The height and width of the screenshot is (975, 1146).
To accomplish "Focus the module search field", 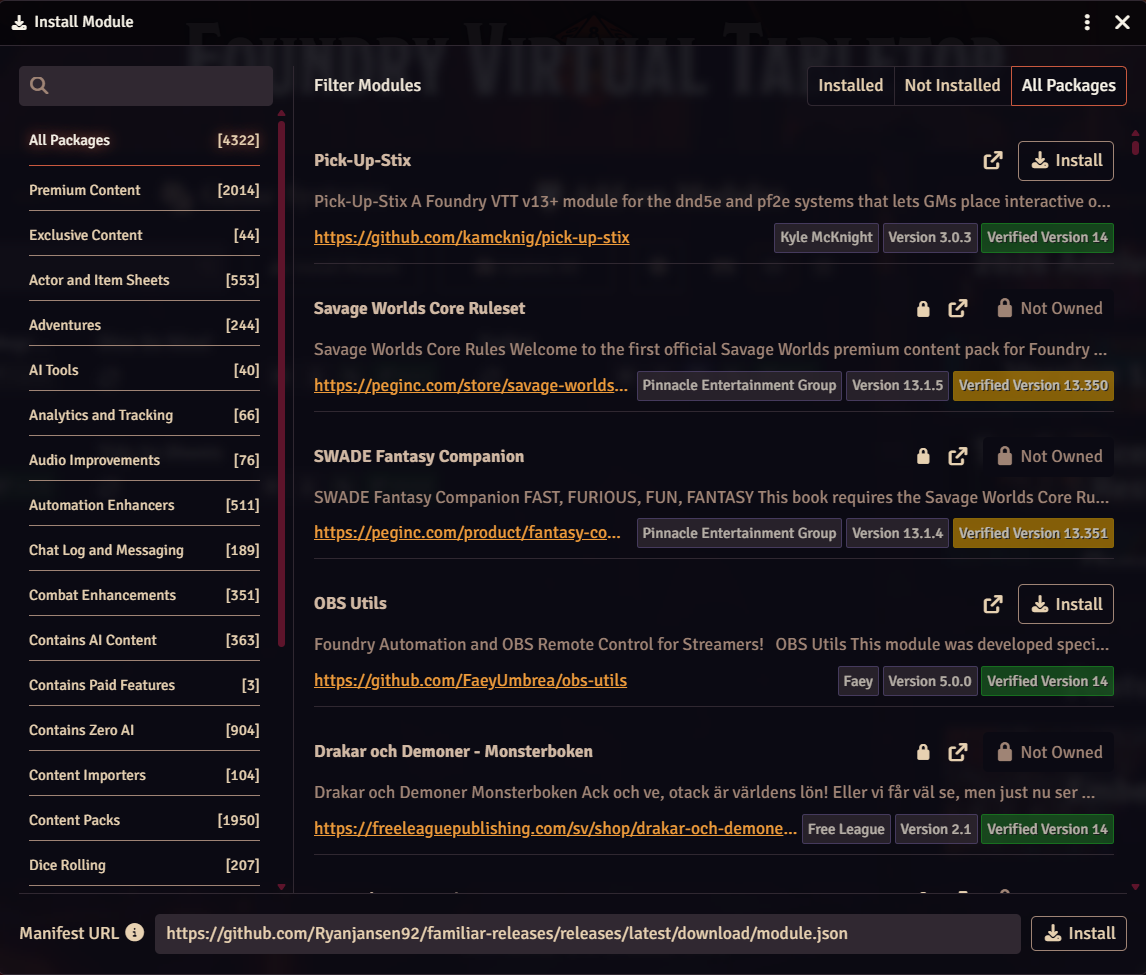I will click(x=146, y=86).
